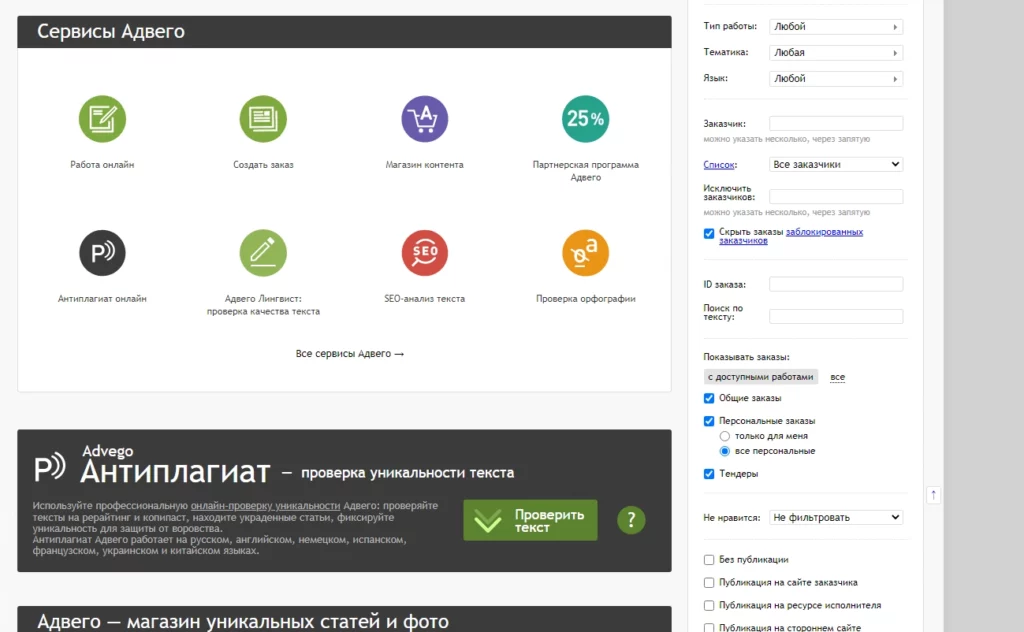Open the Все заказчики list dropdown
Viewport: 1024px width, 632px height.
point(836,165)
